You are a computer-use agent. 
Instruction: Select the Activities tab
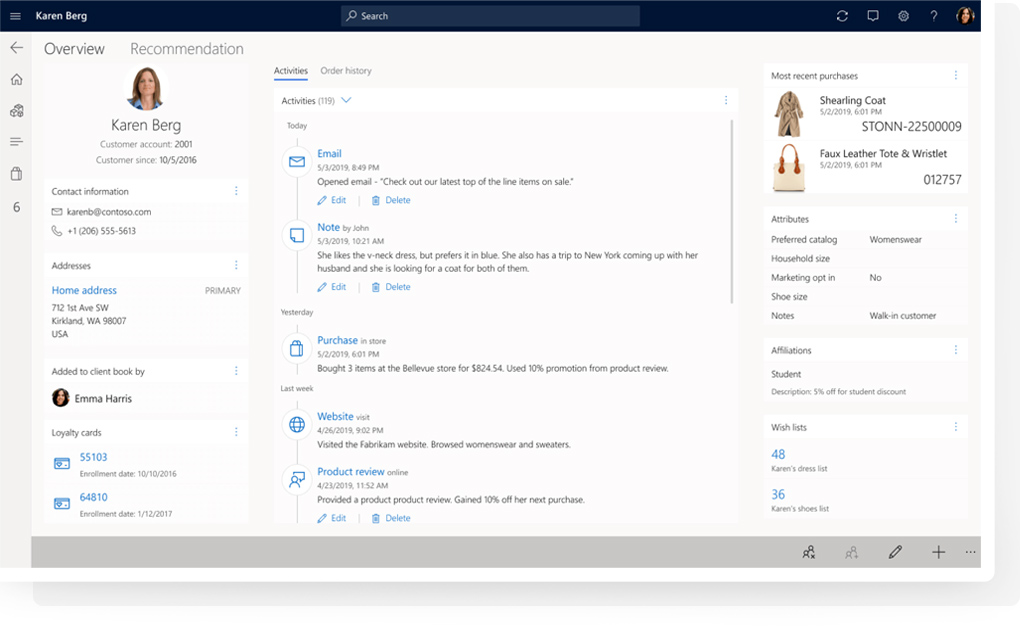[x=291, y=71]
